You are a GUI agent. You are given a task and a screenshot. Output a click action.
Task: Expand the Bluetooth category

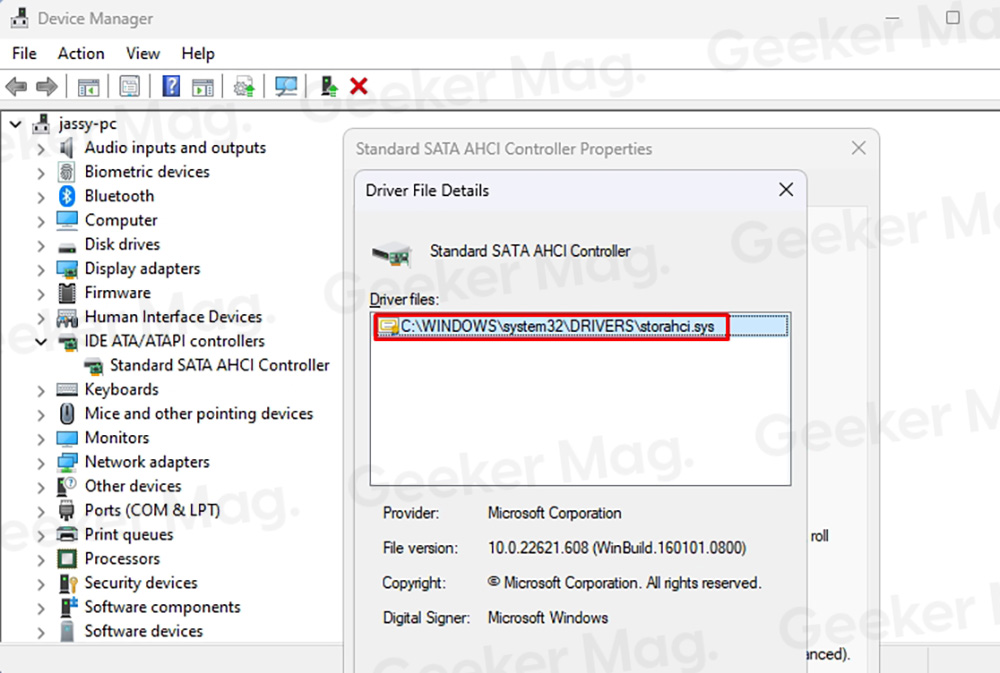coord(41,198)
